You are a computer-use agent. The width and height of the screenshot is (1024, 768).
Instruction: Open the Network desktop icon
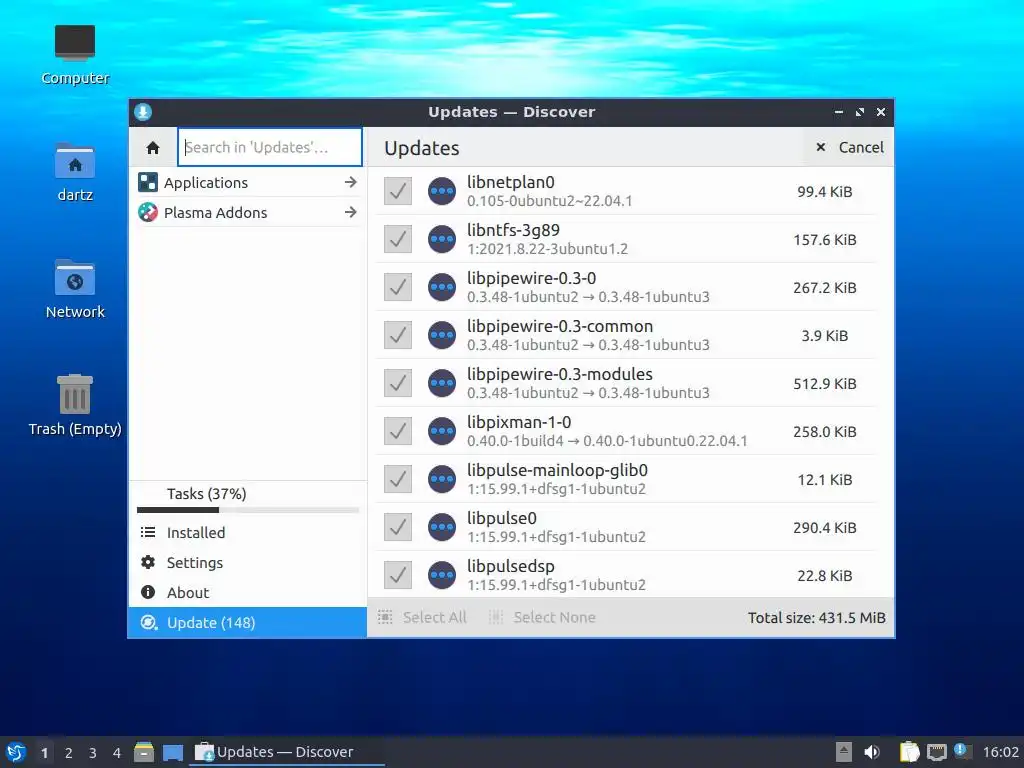coord(75,289)
